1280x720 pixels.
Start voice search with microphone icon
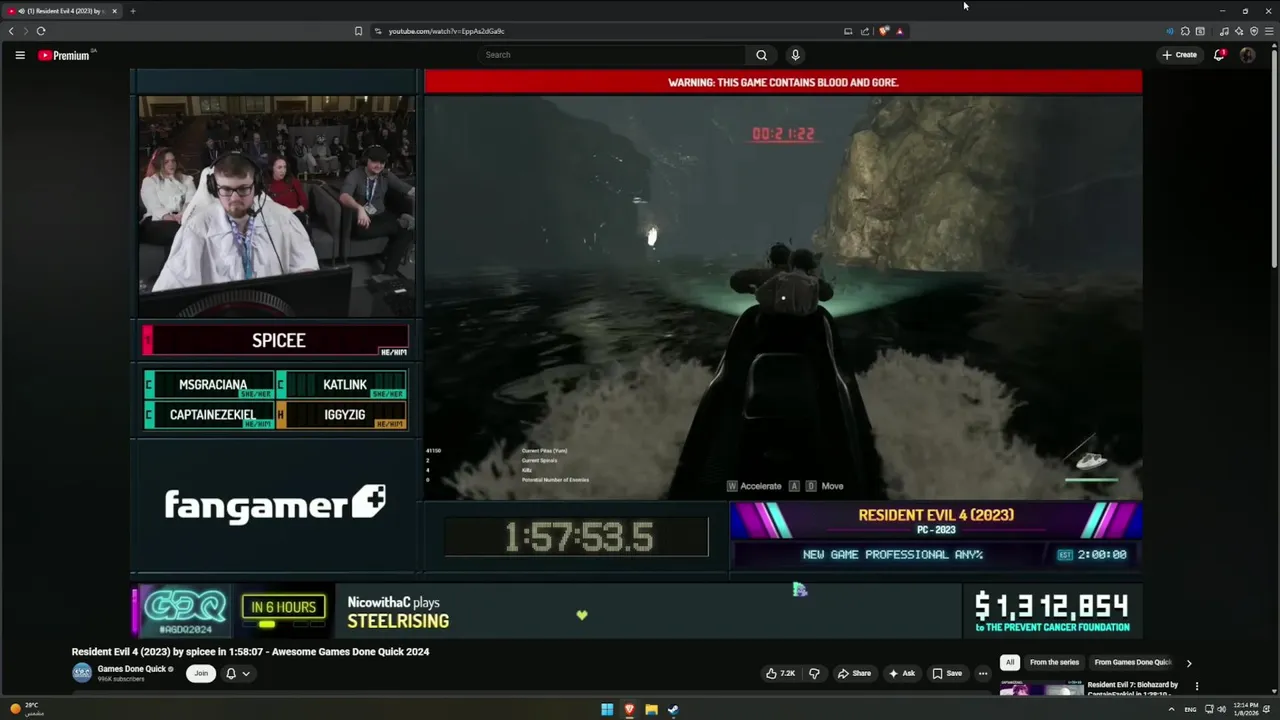(x=795, y=55)
